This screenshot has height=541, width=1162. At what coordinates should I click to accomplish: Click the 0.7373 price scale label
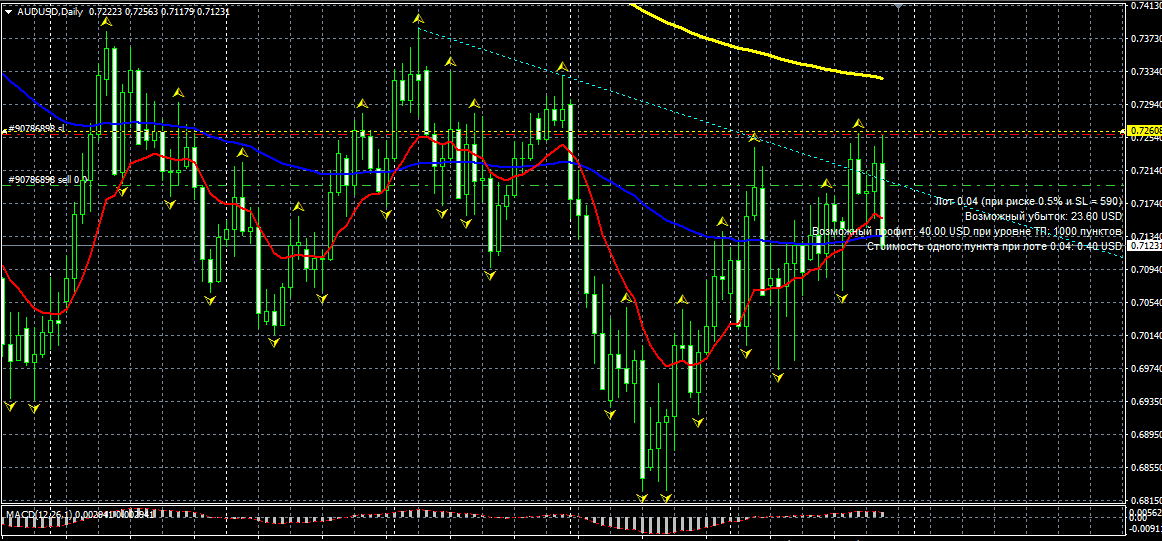click(1146, 39)
